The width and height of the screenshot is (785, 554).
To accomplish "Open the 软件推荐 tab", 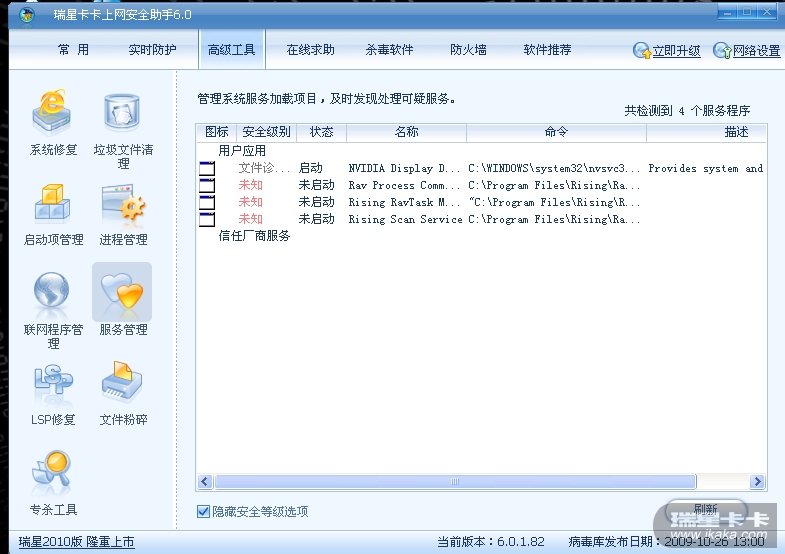I will (547, 50).
